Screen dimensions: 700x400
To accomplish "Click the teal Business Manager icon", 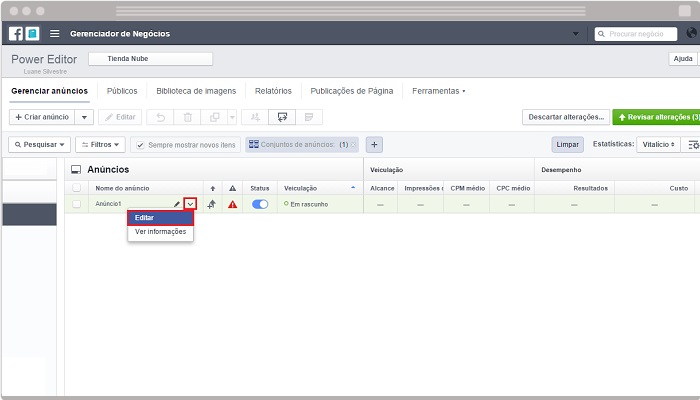I will coord(32,34).
